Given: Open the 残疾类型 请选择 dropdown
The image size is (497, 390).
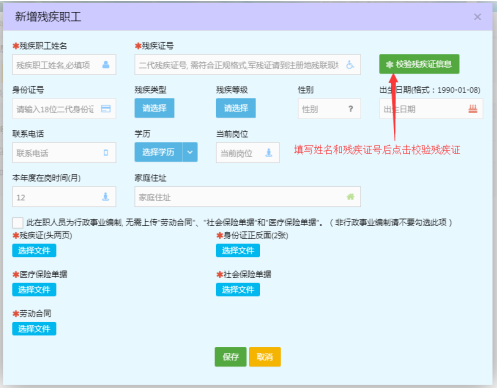Looking at the screenshot, I should point(154,108).
